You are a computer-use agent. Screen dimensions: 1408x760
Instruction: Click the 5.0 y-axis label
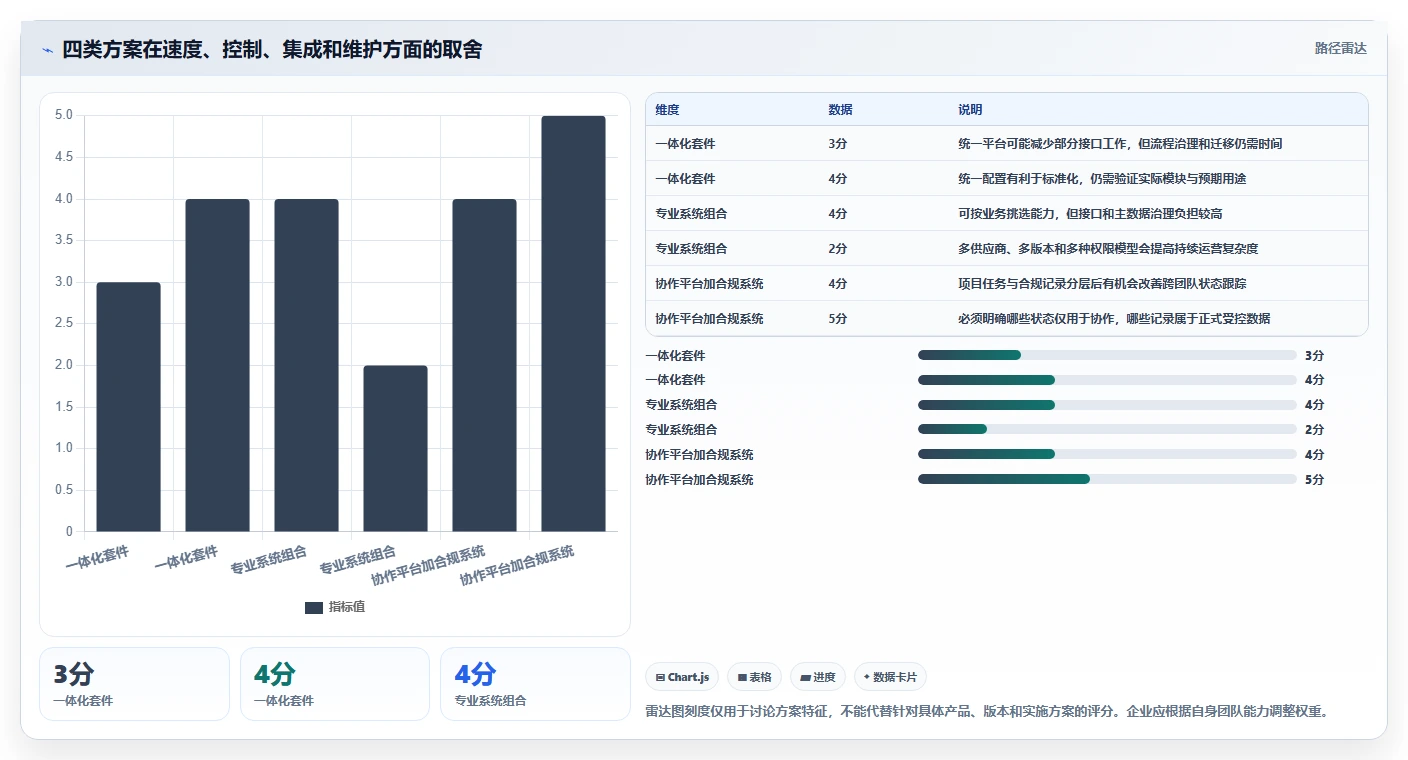click(x=64, y=115)
